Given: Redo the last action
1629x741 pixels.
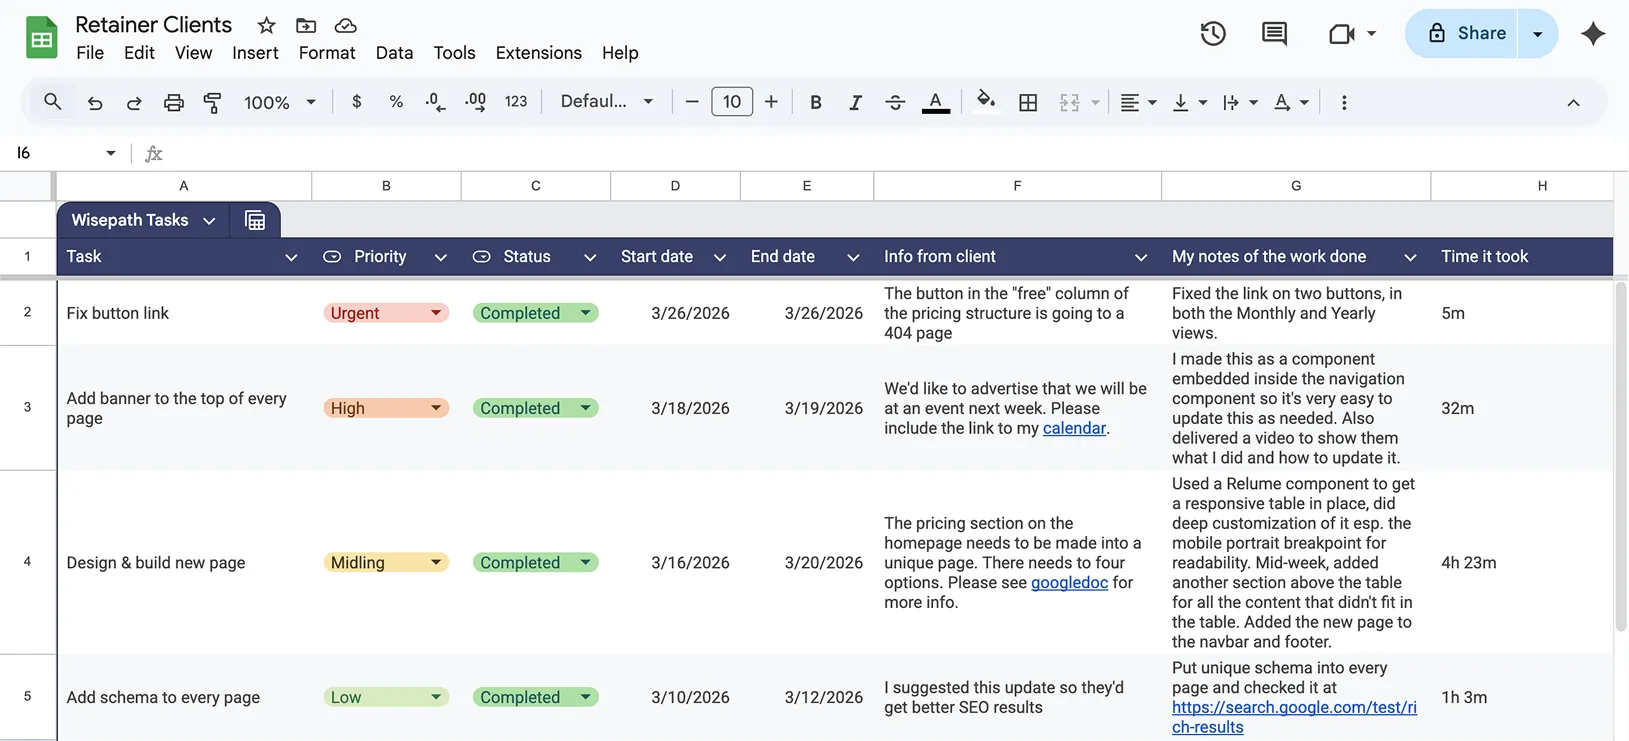Looking at the screenshot, I should click(133, 102).
